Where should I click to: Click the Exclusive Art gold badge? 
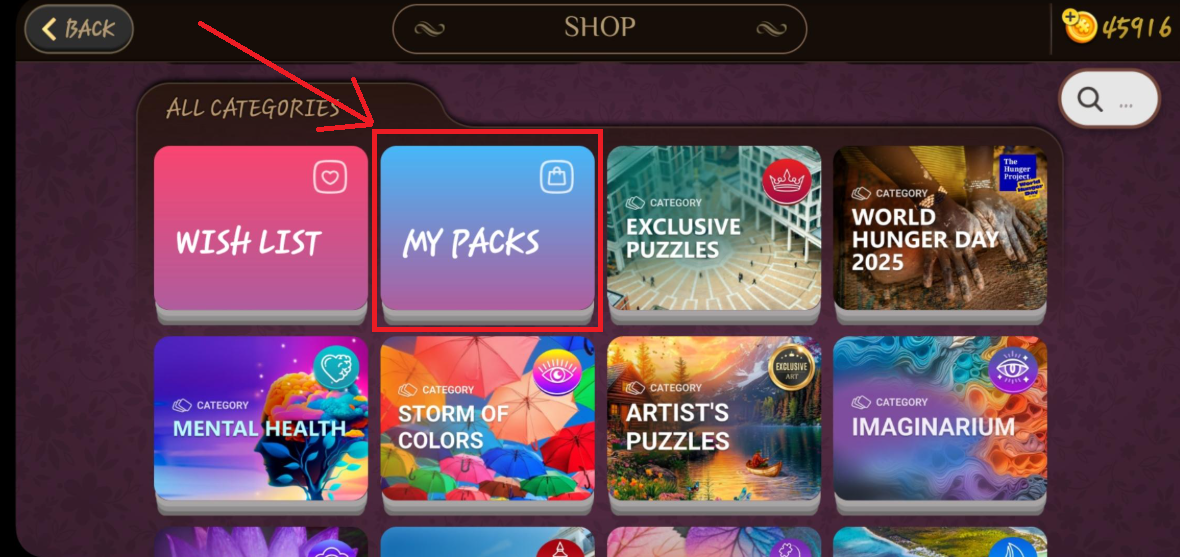click(792, 366)
